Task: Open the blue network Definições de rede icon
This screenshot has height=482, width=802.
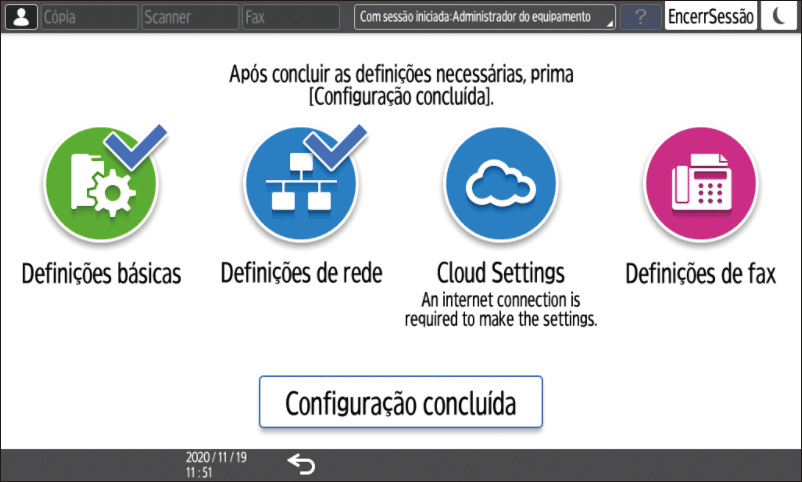Action: click(x=301, y=184)
